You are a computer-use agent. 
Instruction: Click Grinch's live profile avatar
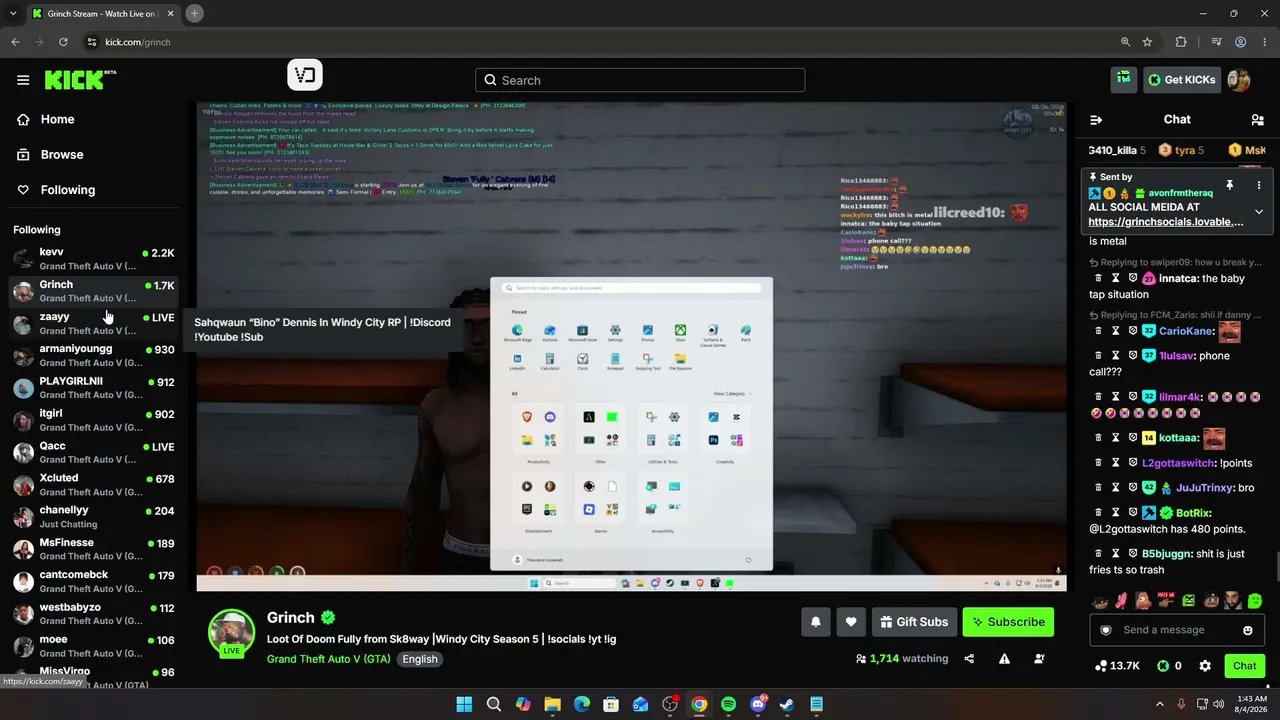231,633
